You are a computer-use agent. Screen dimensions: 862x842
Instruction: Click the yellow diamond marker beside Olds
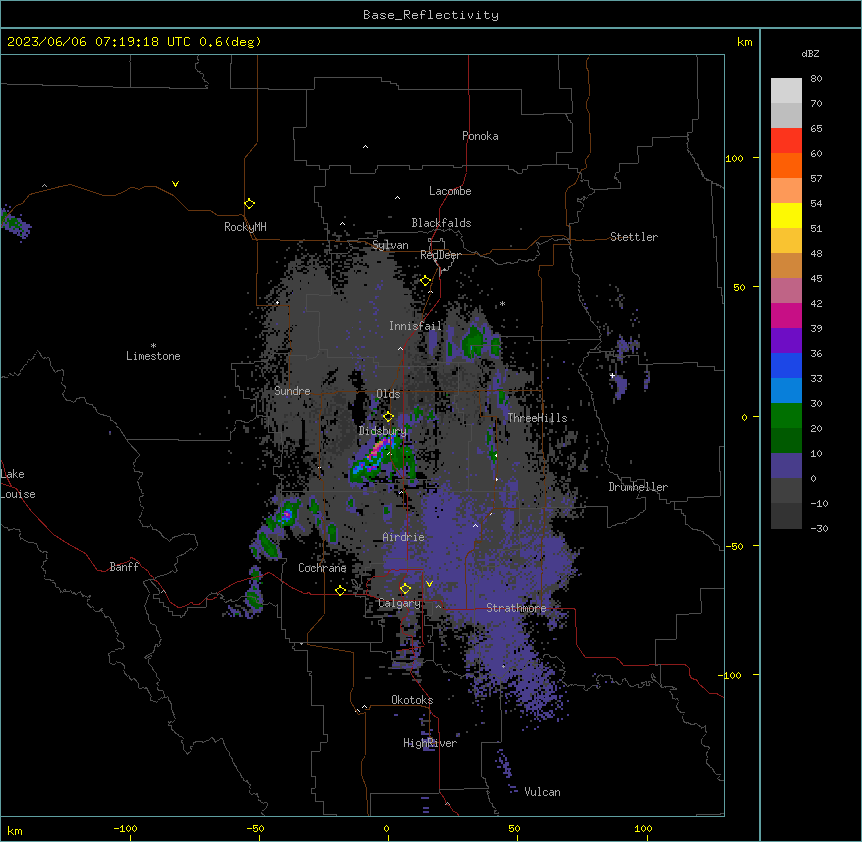click(388, 417)
